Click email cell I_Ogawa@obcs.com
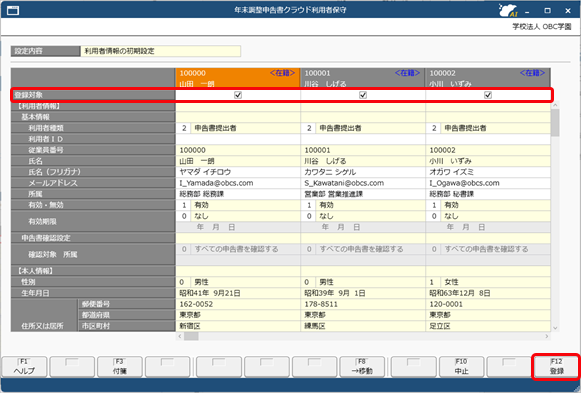Screen dimensions: 581x393 pos(488,183)
